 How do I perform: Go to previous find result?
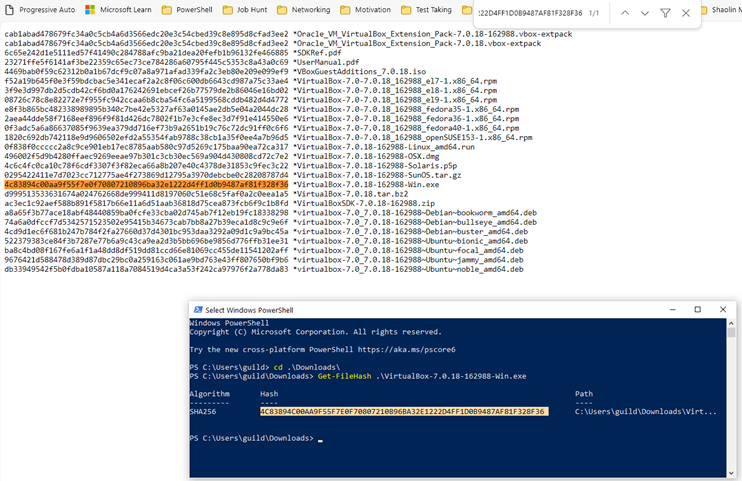[624, 13]
